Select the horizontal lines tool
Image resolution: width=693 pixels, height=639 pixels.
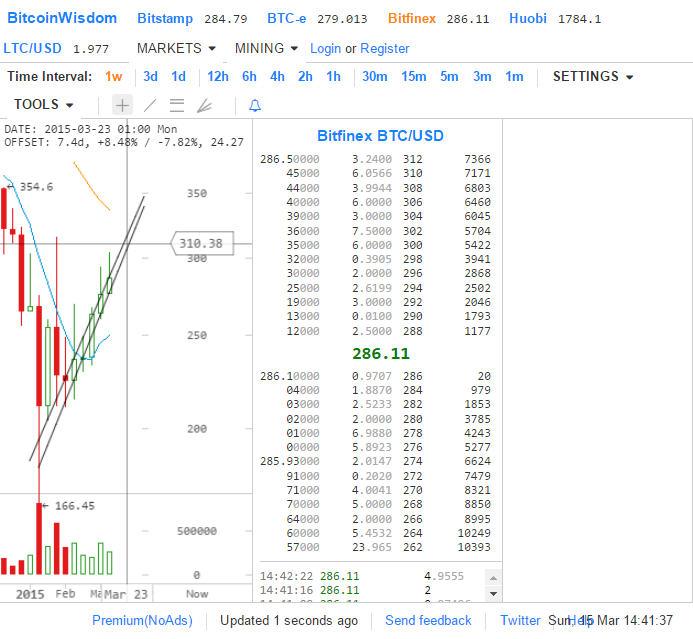coord(177,105)
